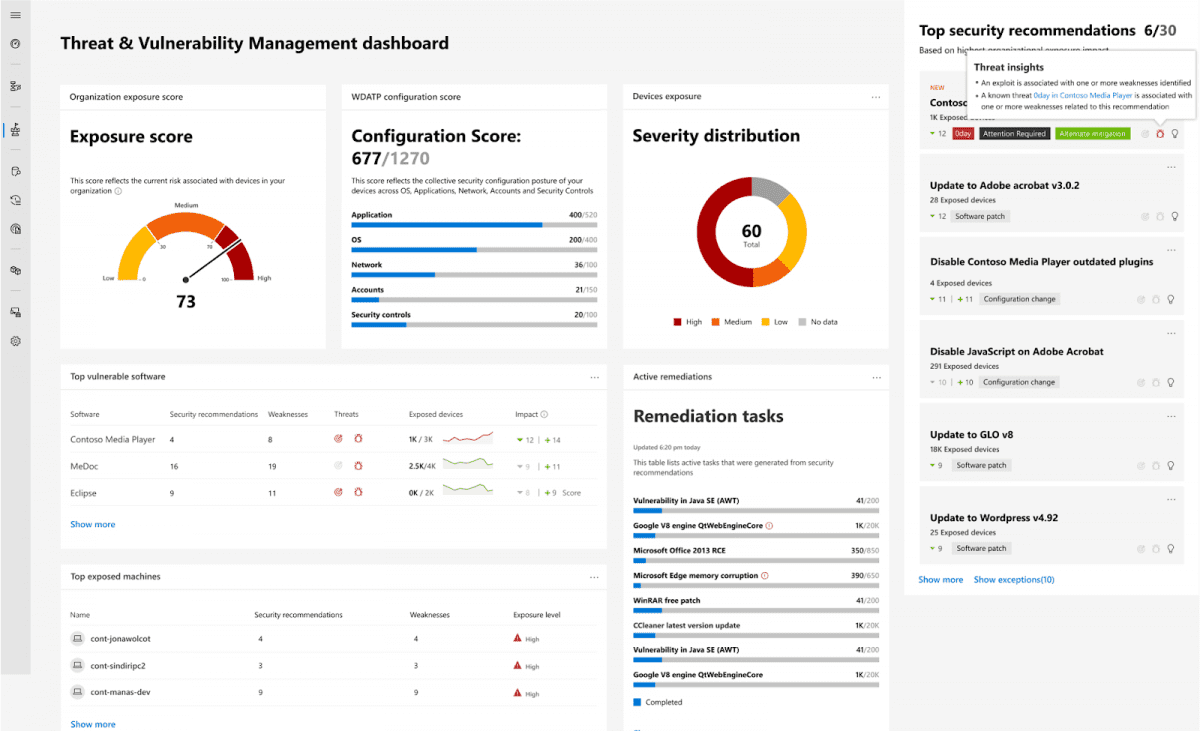Click the Security controls score progress bar

point(474,324)
